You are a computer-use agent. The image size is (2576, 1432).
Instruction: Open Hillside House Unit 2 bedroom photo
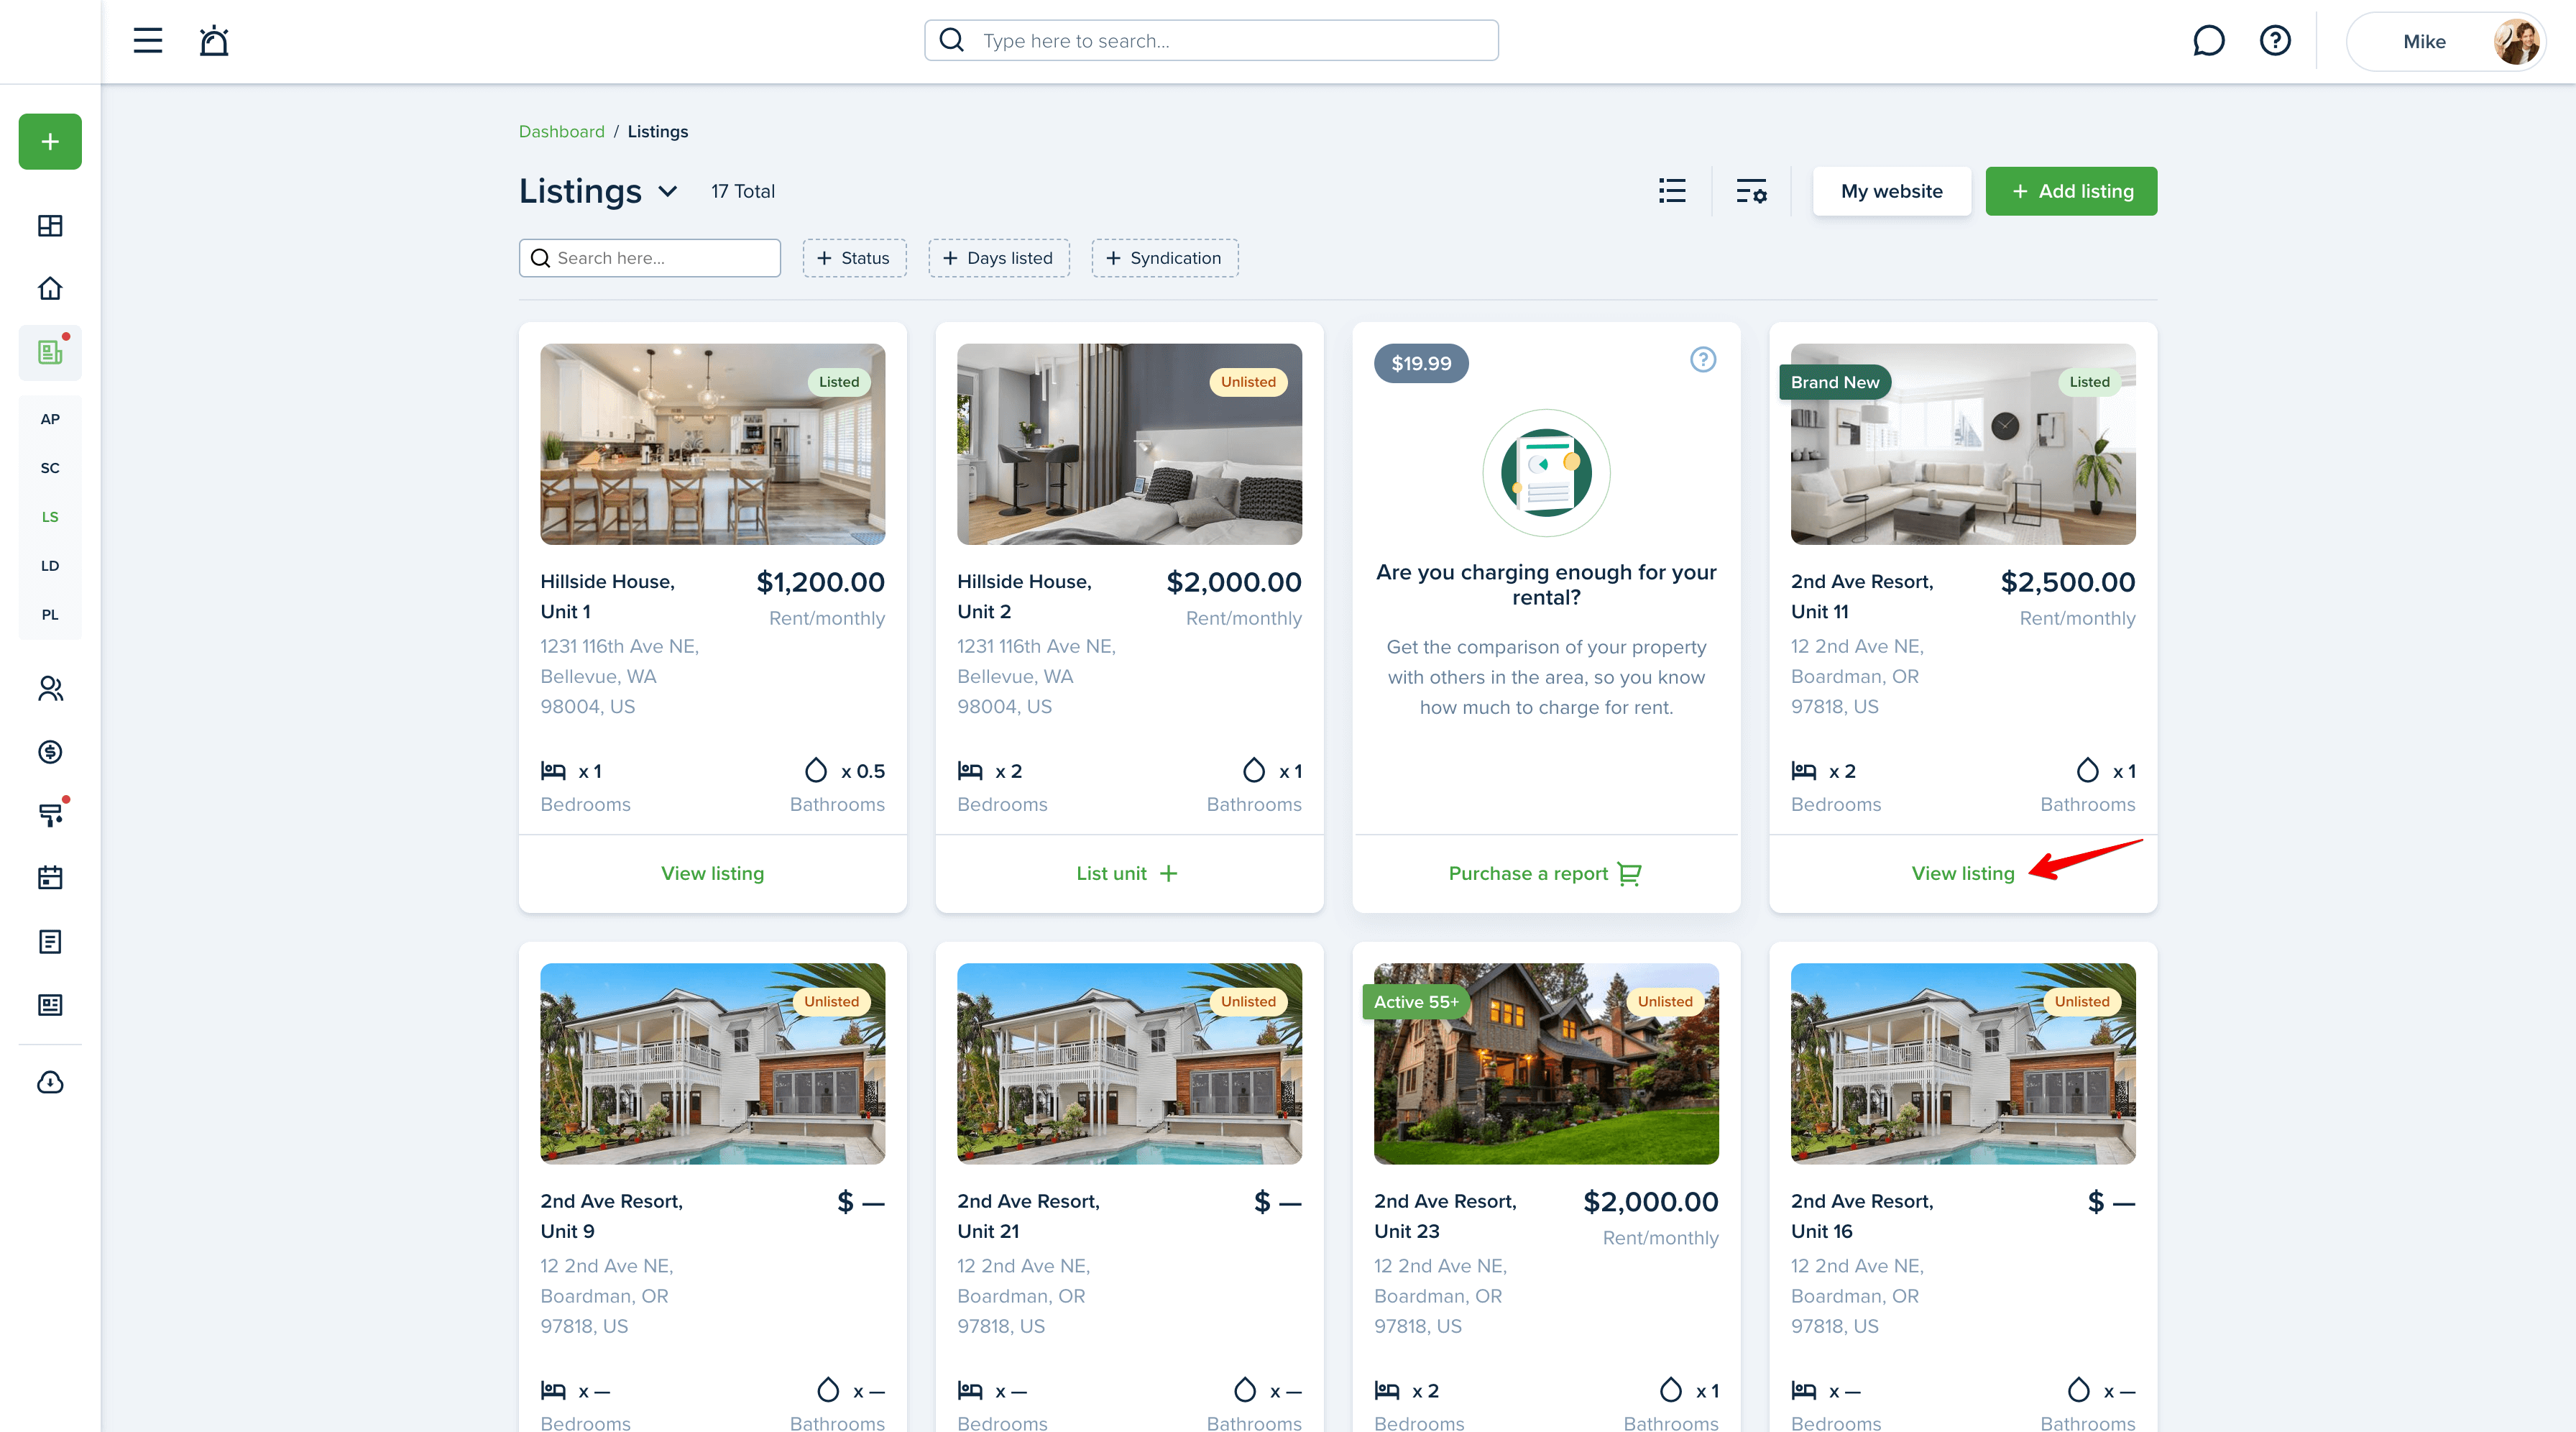[x=1129, y=444]
